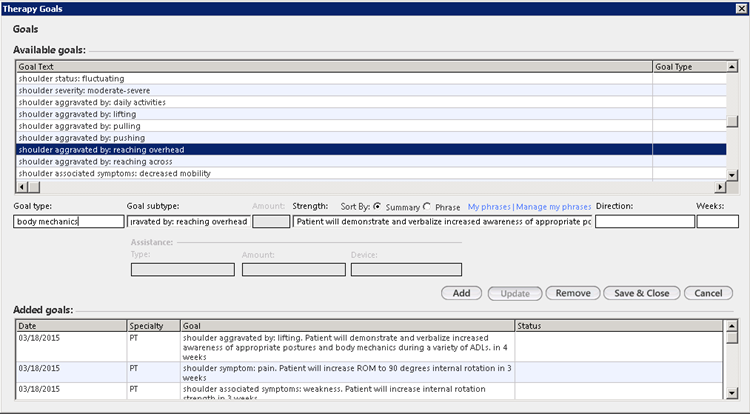
Task: Click the disabled Amount field beside Goal subtype
Action: [x=271, y=221]
